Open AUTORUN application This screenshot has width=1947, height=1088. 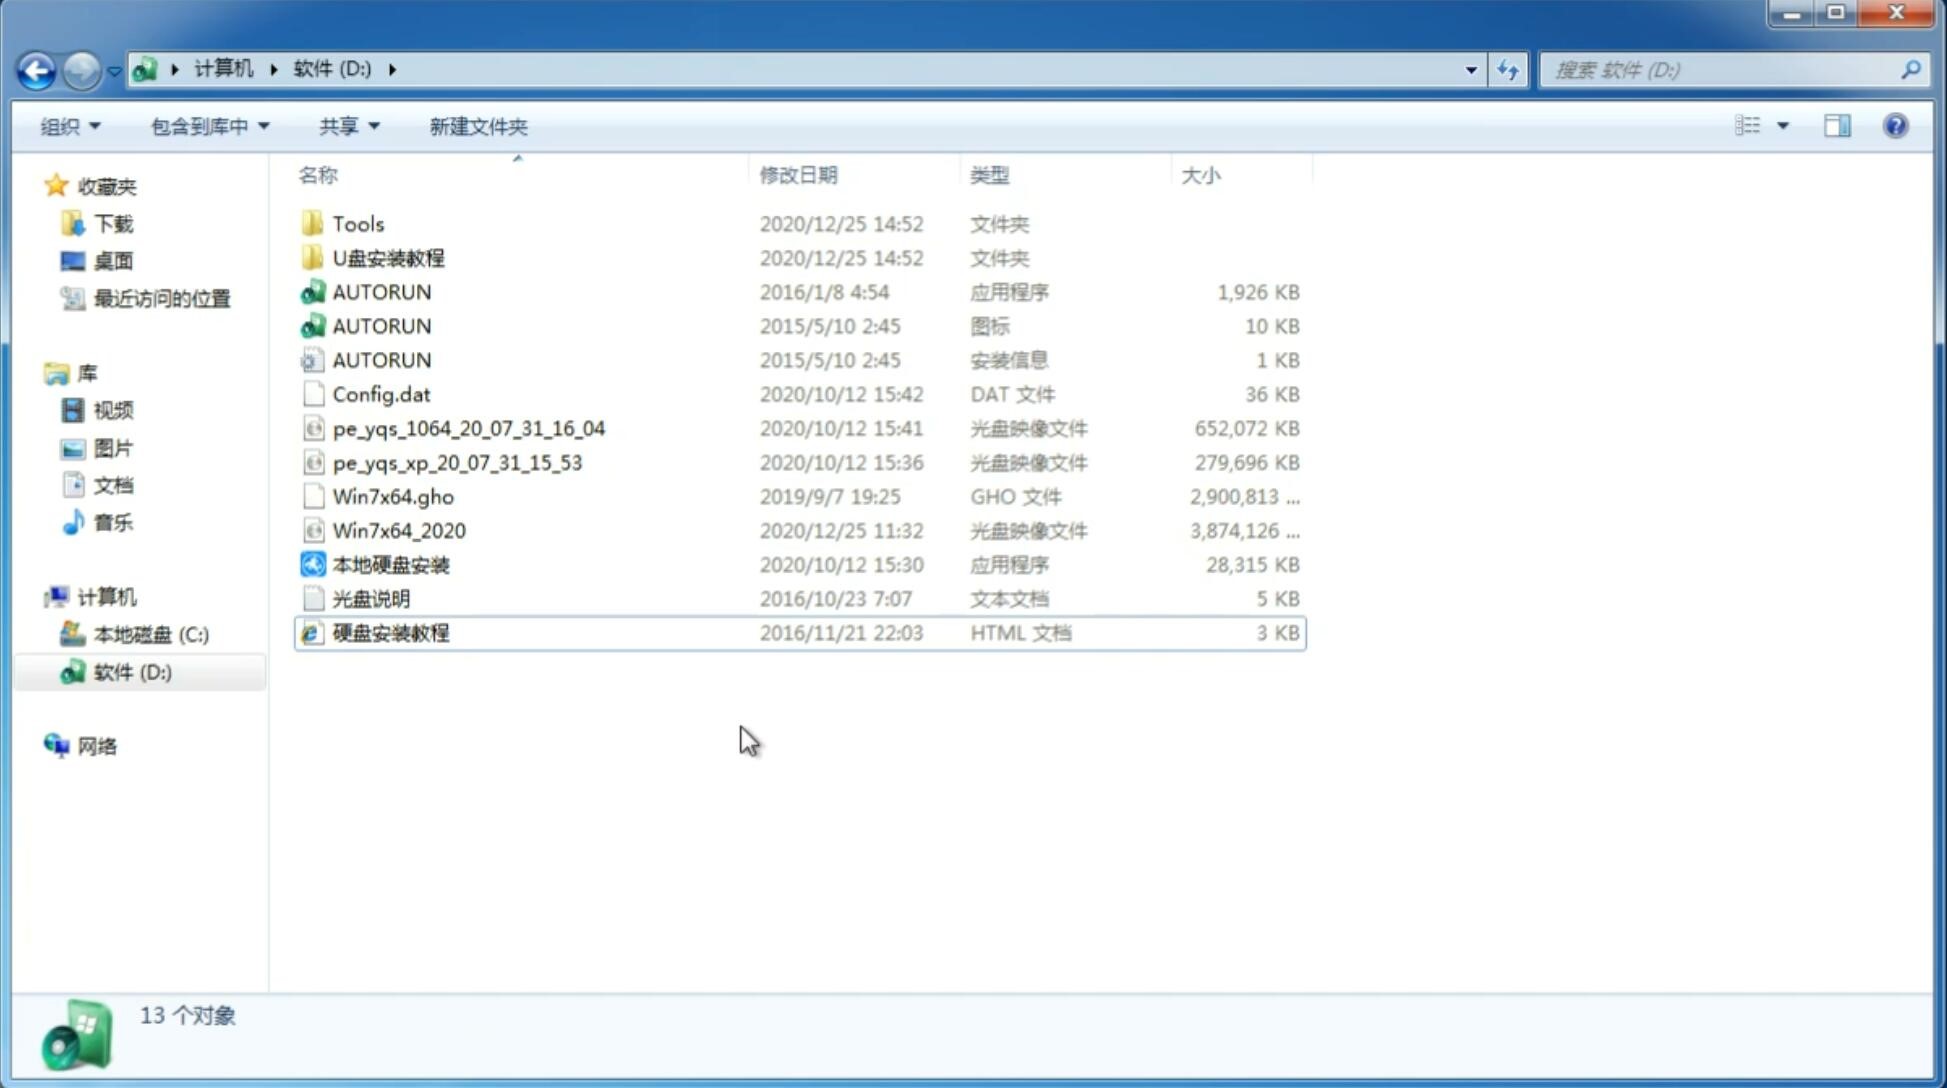point(381,291)
